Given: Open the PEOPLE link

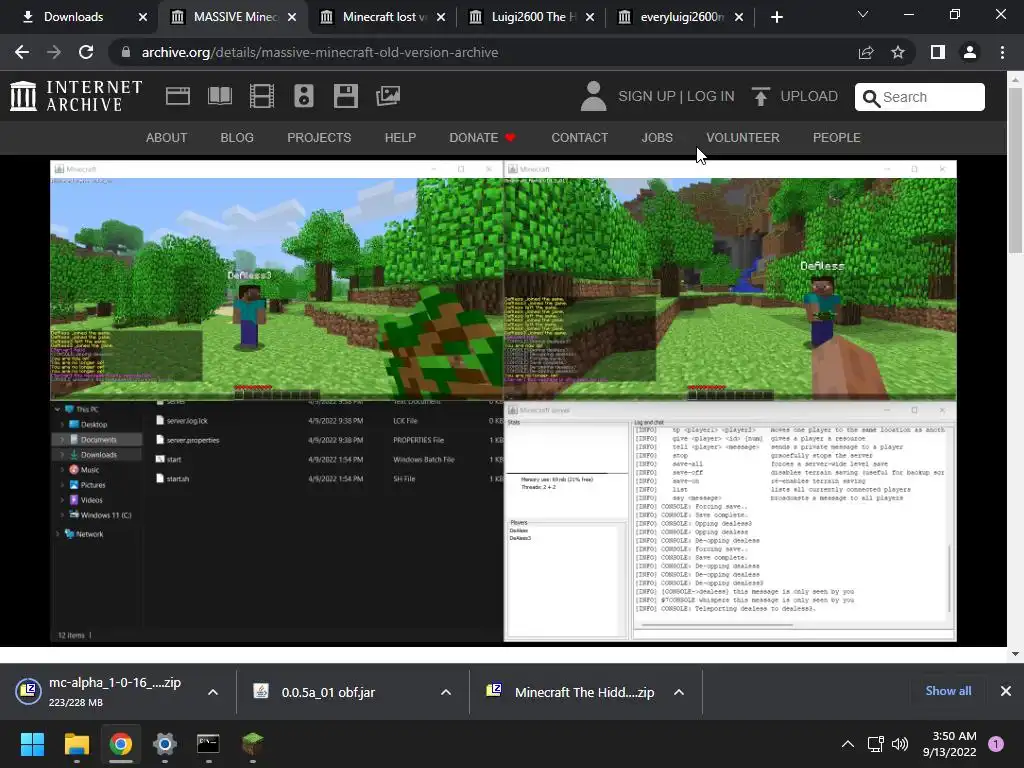Looking at the screenshot, I should [x=837, y=138].
